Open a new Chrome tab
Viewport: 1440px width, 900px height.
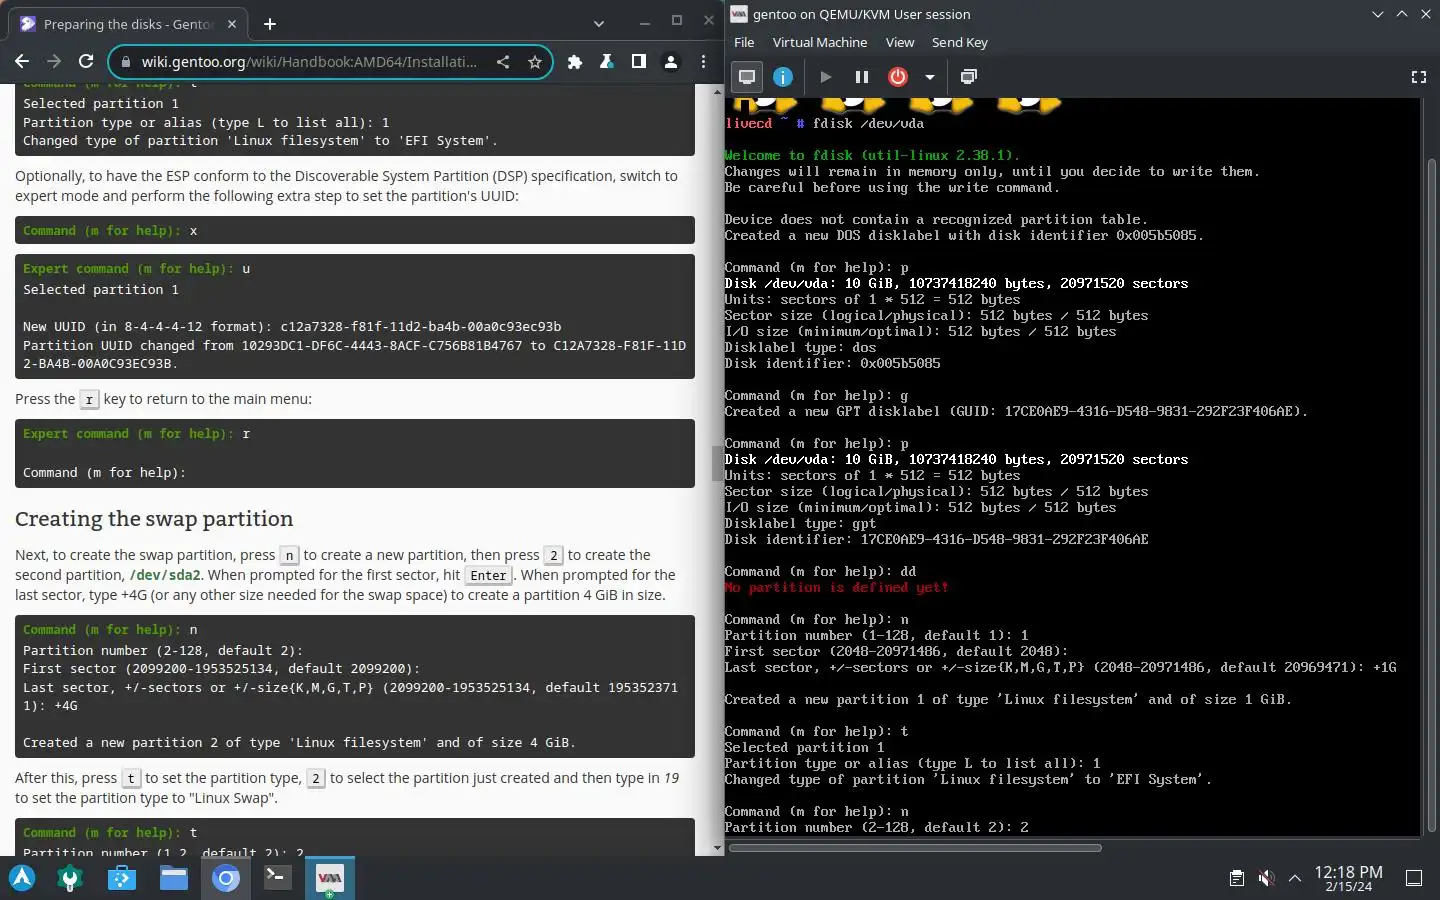270,24
